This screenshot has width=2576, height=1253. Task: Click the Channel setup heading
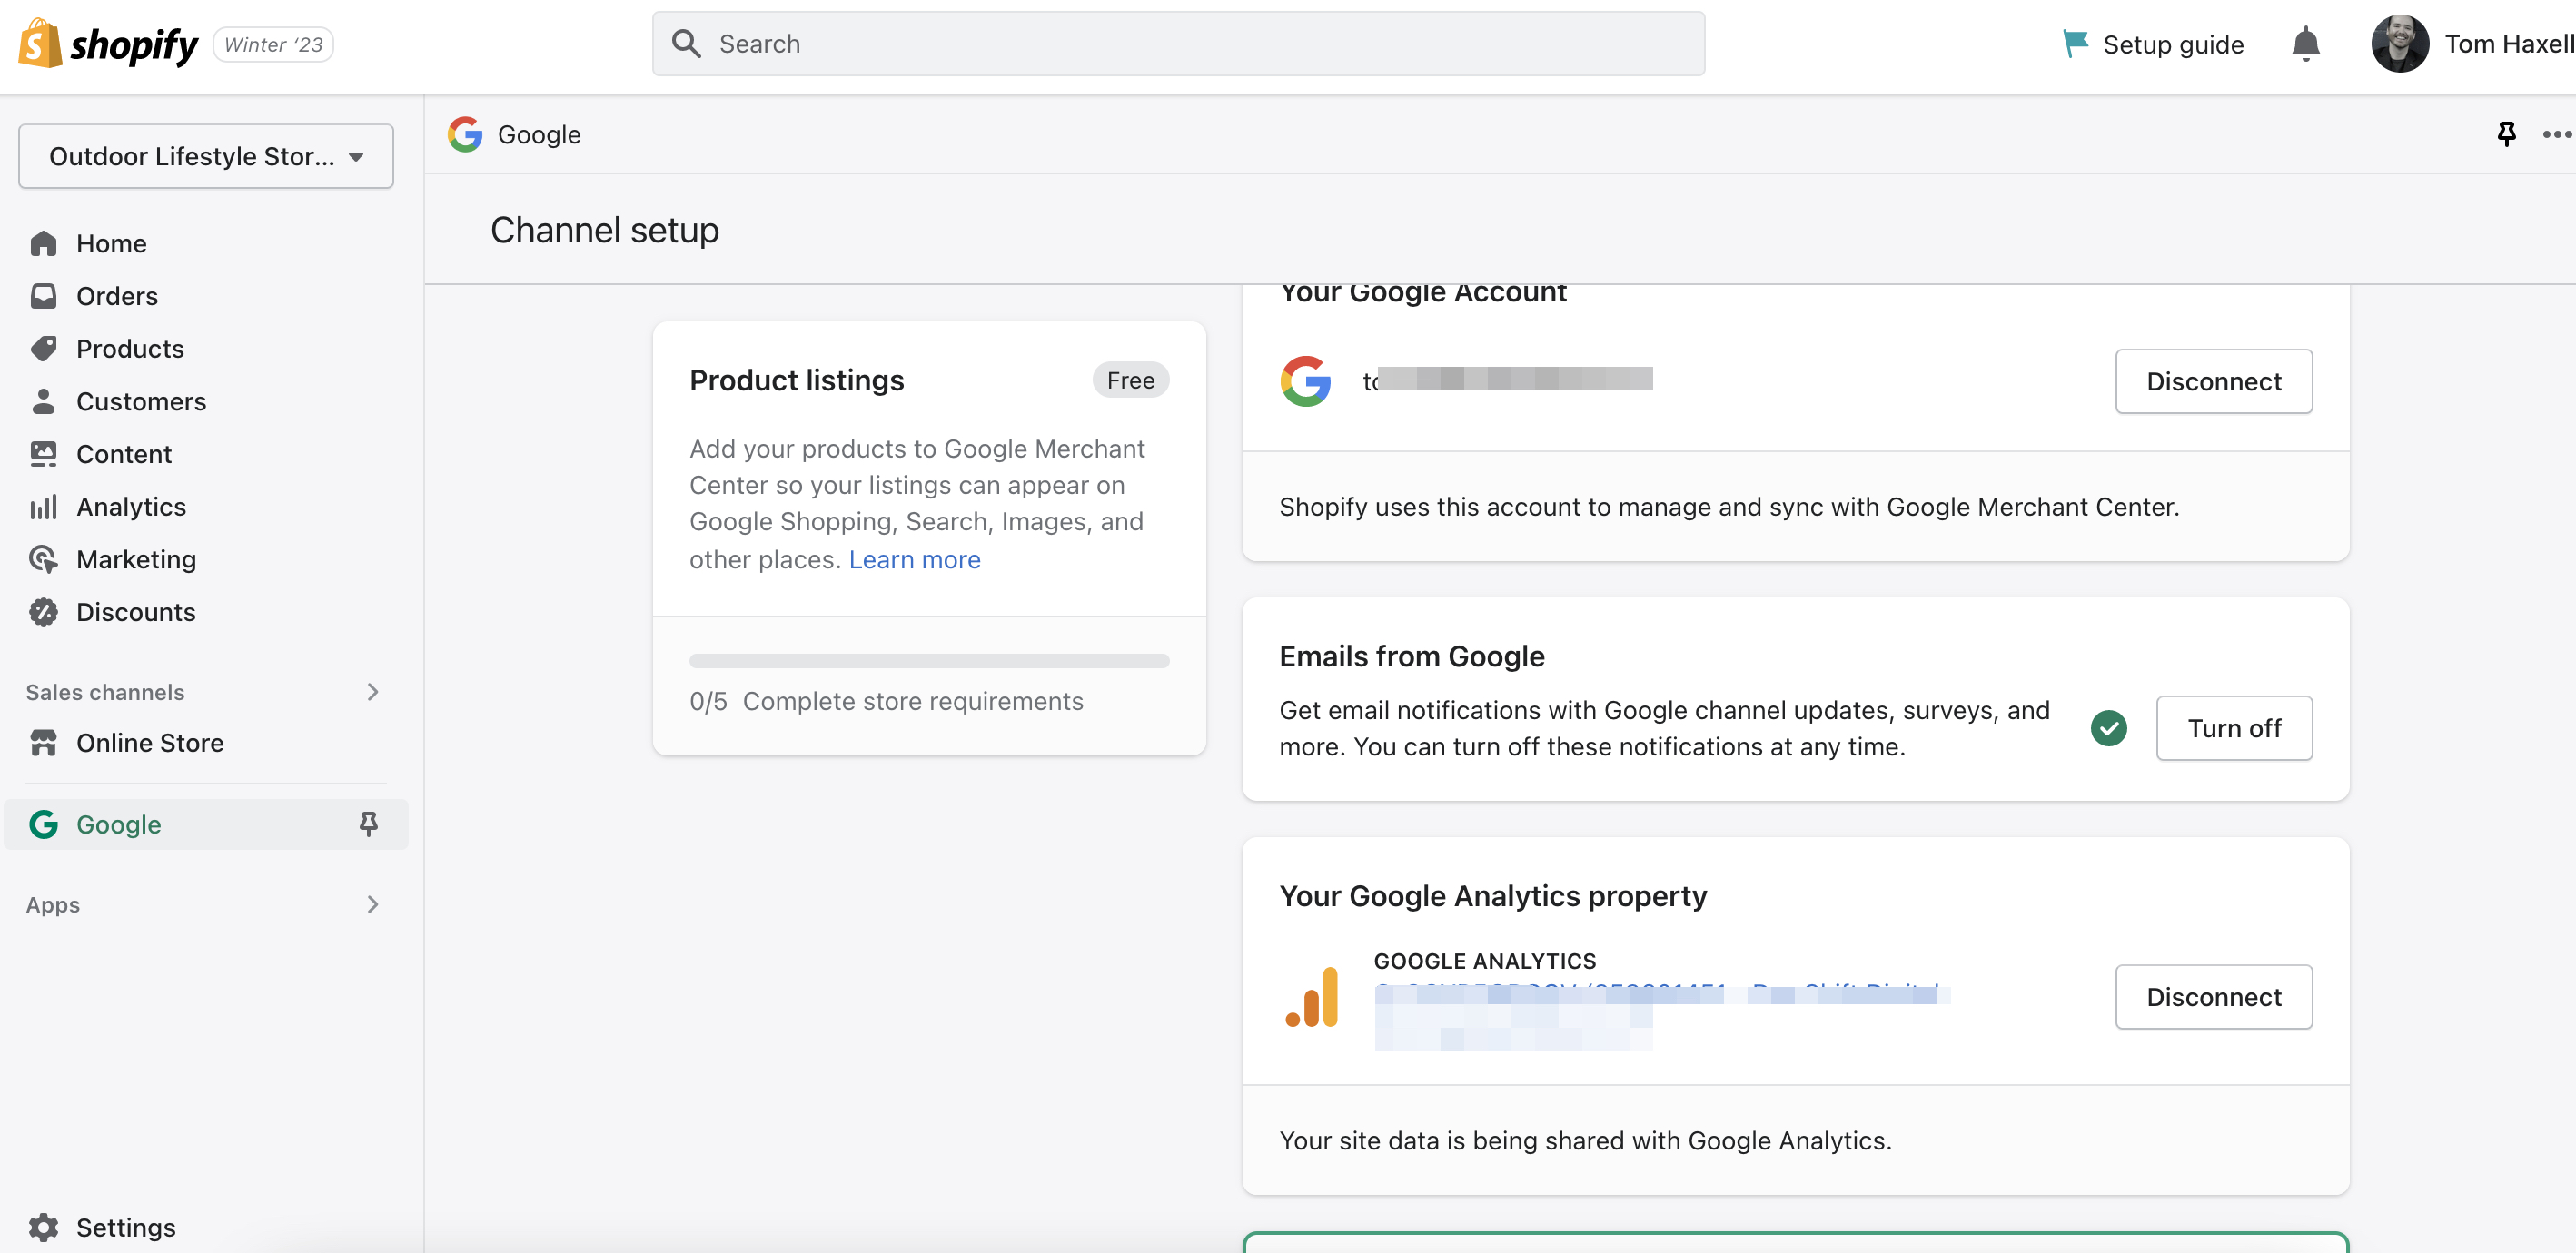[604, 230]
